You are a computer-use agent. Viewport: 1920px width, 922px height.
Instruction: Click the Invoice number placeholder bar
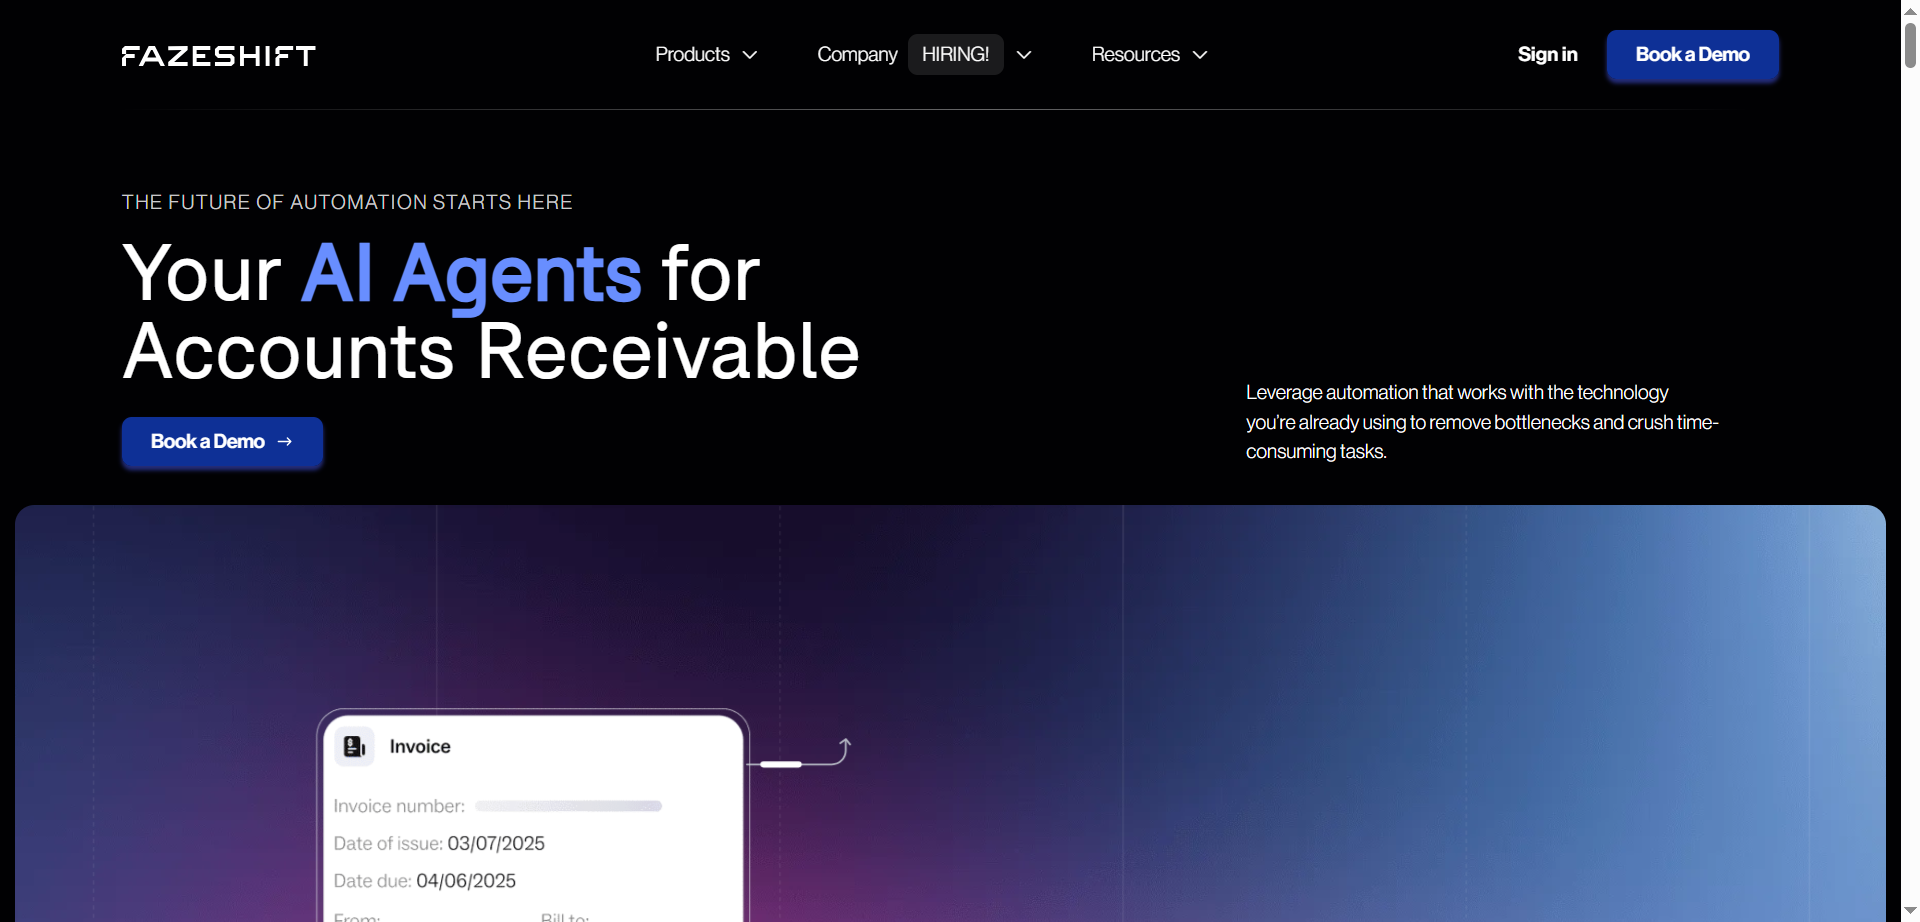[x=568, y=806]
